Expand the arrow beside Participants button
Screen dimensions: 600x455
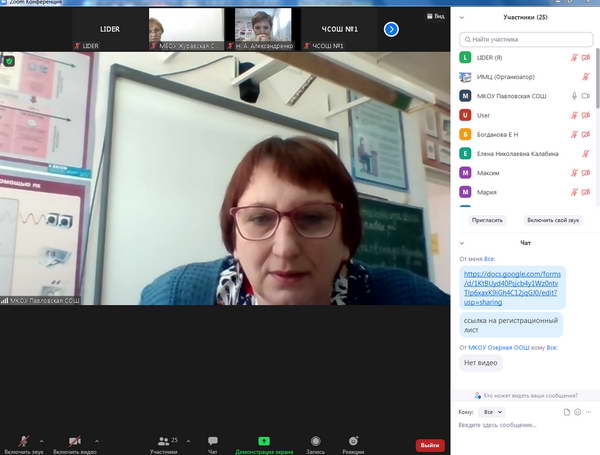pyautogui.click(x=188, y=441)
